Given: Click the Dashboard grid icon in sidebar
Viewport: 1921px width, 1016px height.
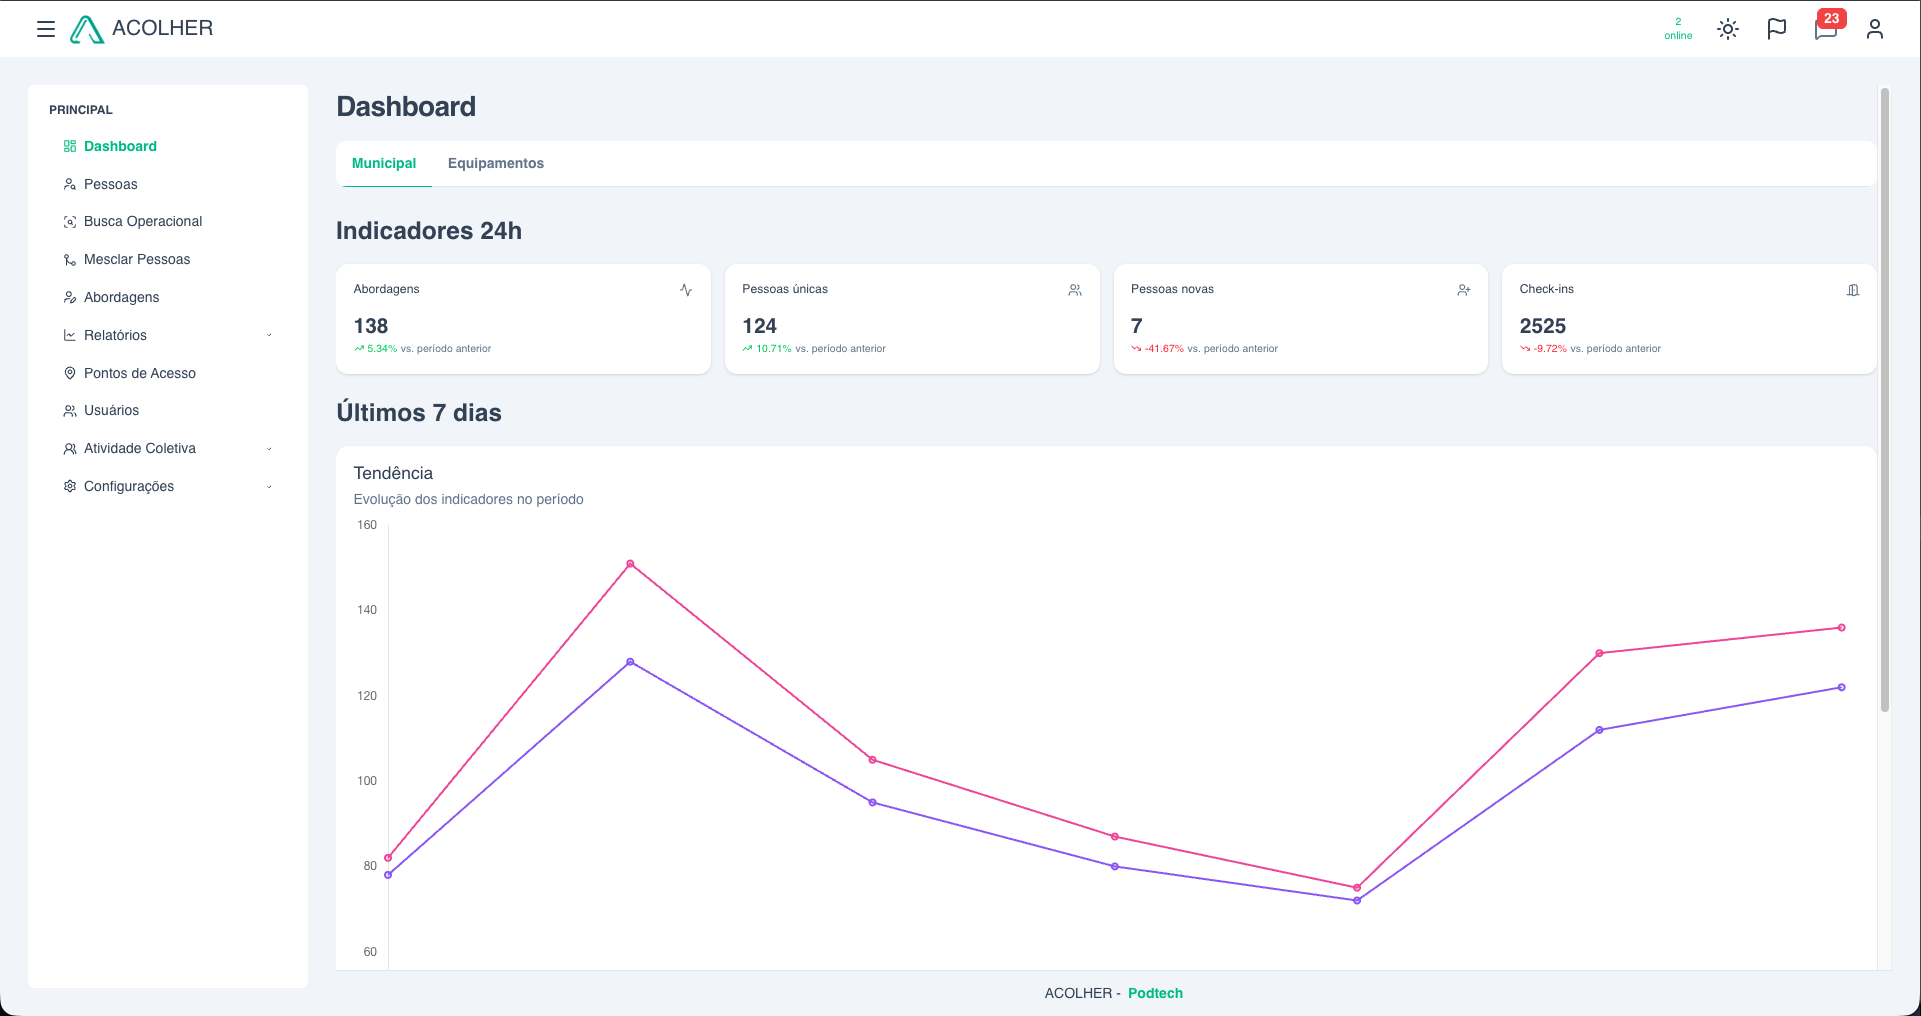Looking at the screenshot, I should pyautogui.click(x=70, y=146).
